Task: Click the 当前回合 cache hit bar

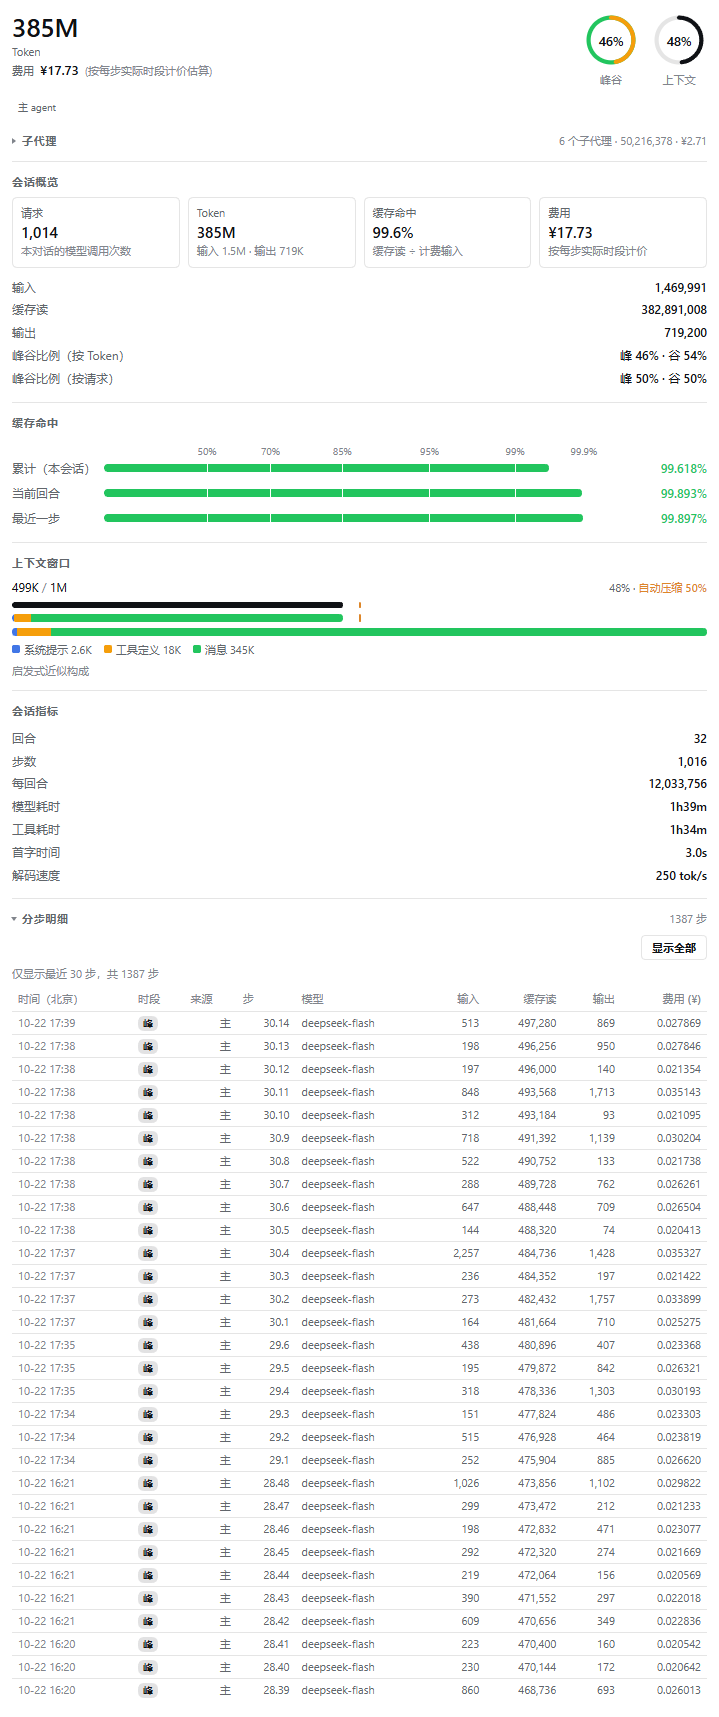Action: [x=343, y=493]
